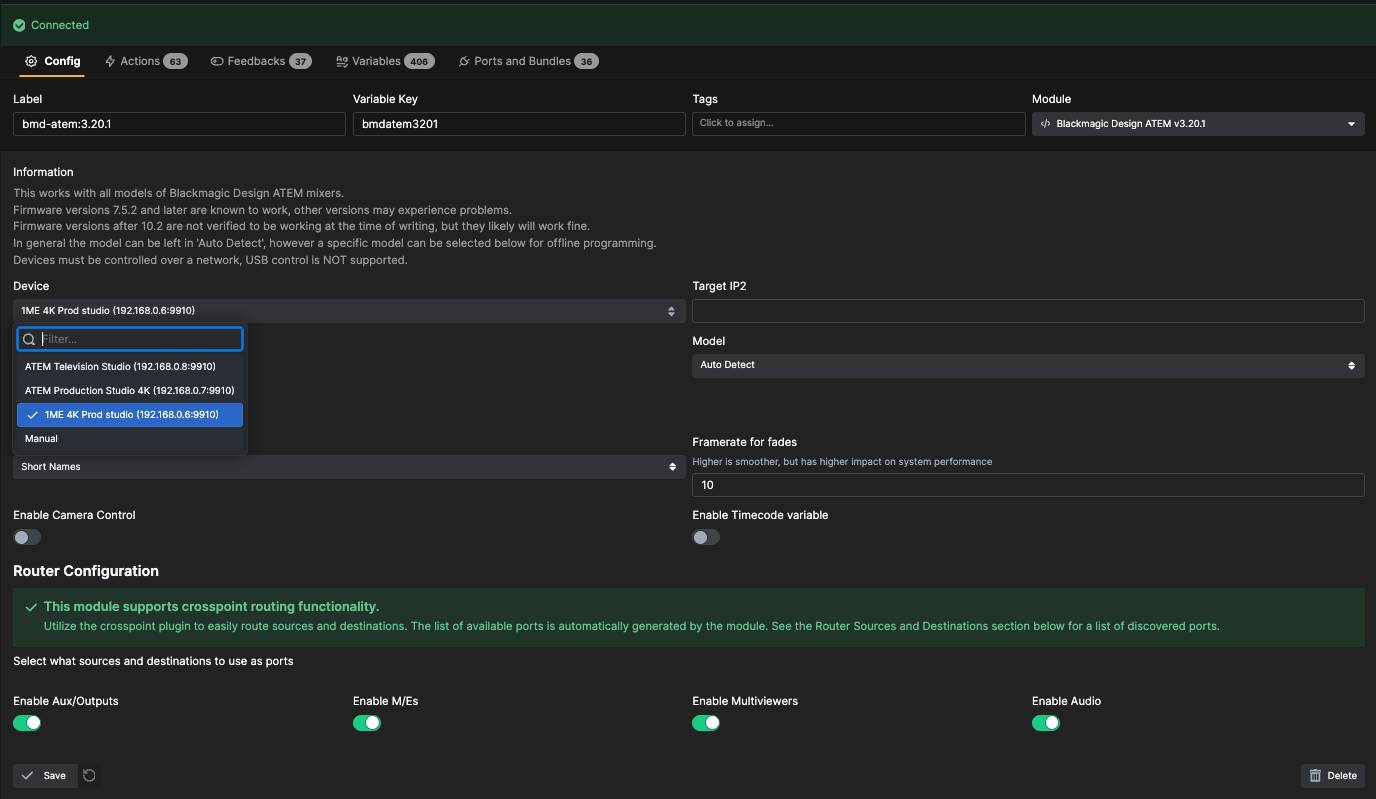Select ATEM Production Studio 4K device option
The image size is (1376, 799).
click(x=130, y=390)
